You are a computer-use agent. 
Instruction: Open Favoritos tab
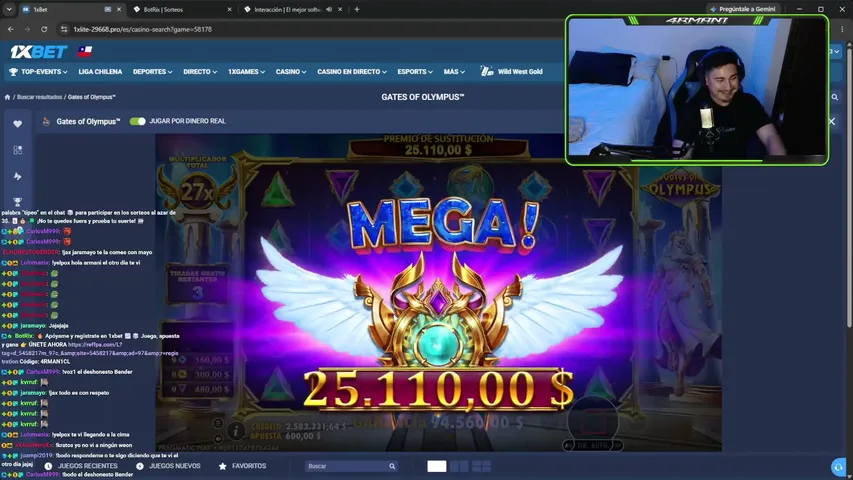243,466
